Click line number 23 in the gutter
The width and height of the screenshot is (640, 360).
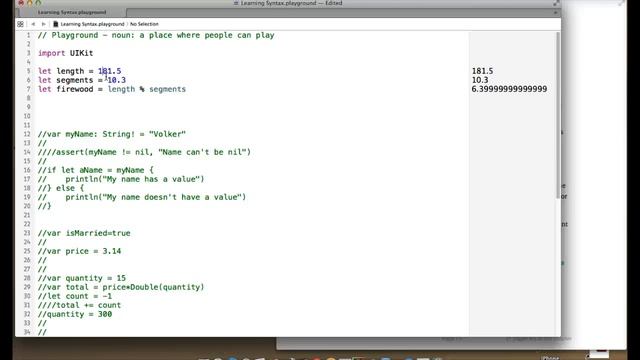pos(27,233)
